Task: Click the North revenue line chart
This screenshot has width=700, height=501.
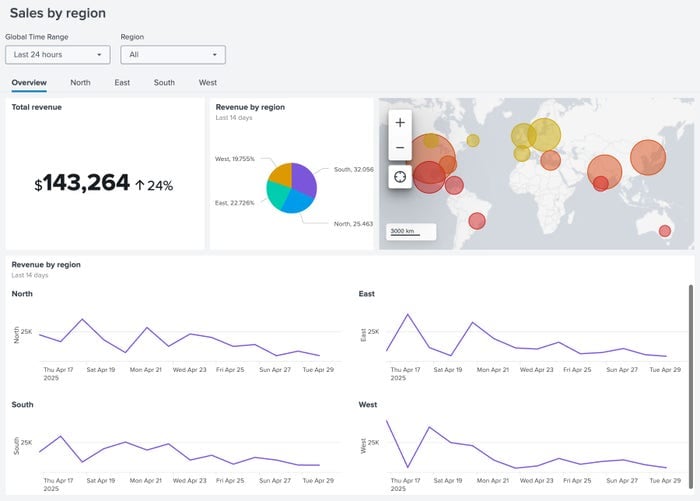Action: pyautogui.click(x=180, y=338)
